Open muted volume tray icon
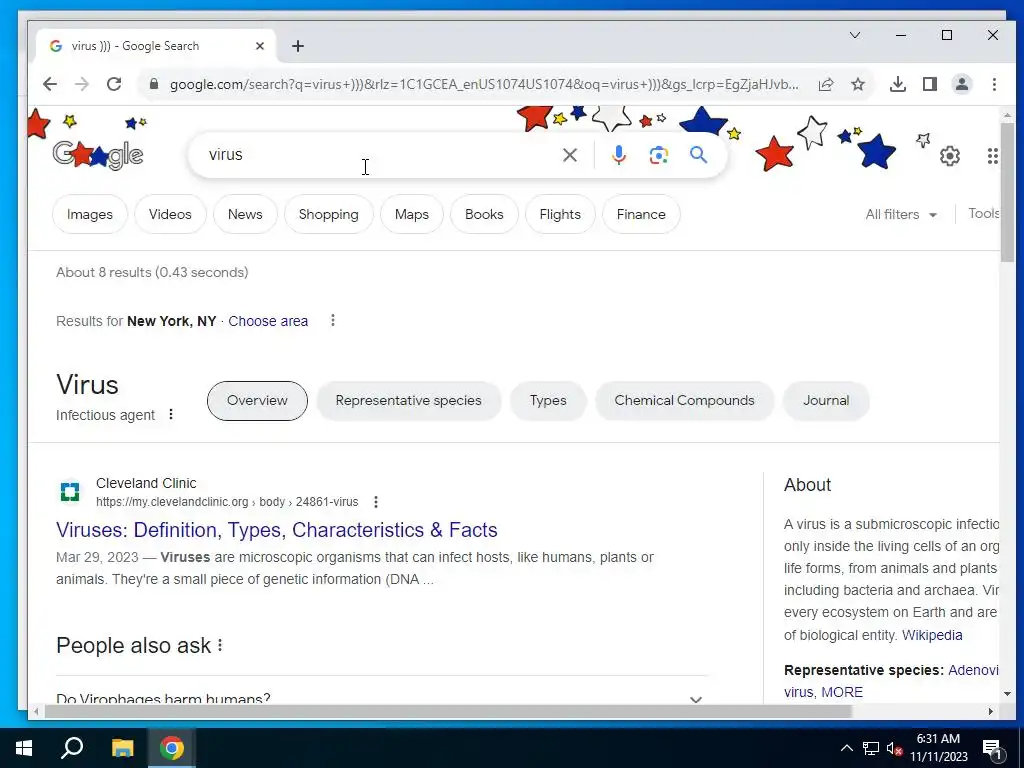 tap(895, 748)
